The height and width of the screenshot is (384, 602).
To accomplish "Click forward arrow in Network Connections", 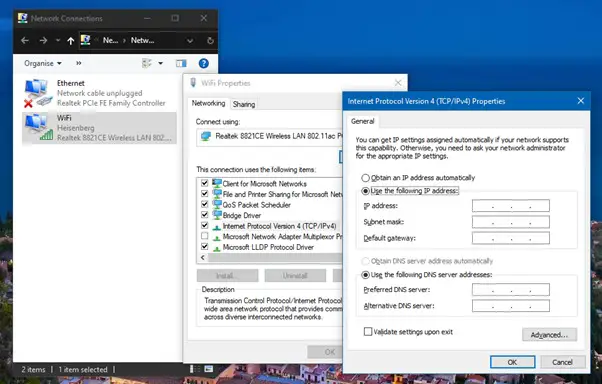I will [x=43, y=40].
